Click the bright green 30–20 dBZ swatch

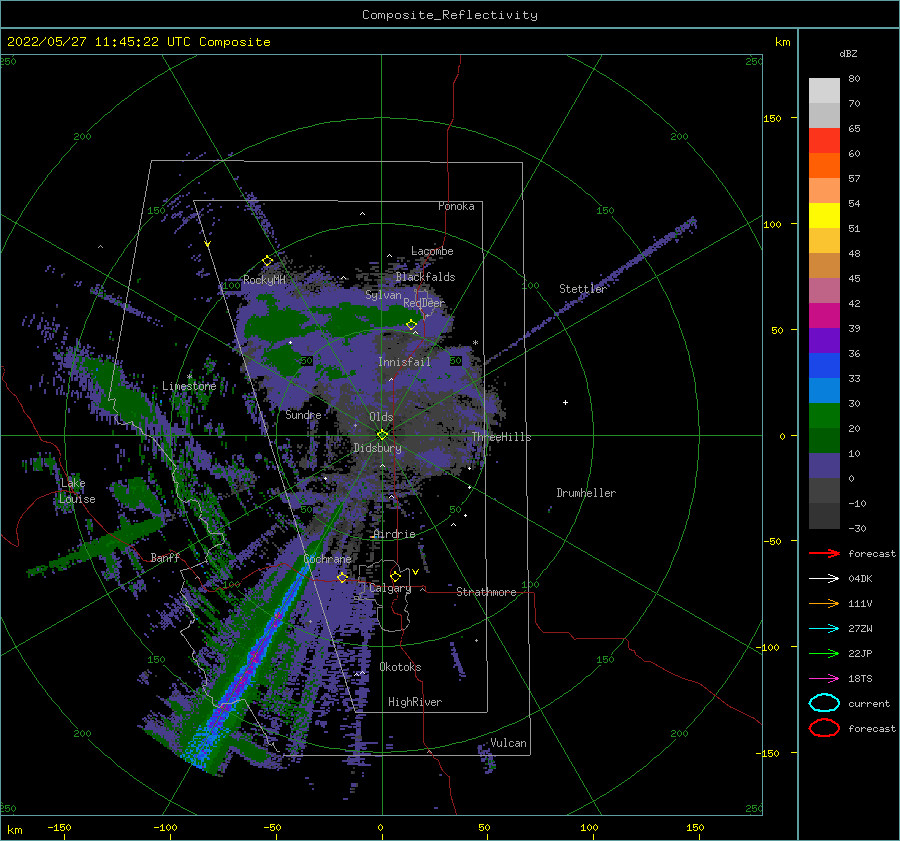pyautogui.click(x=824, y=416)
